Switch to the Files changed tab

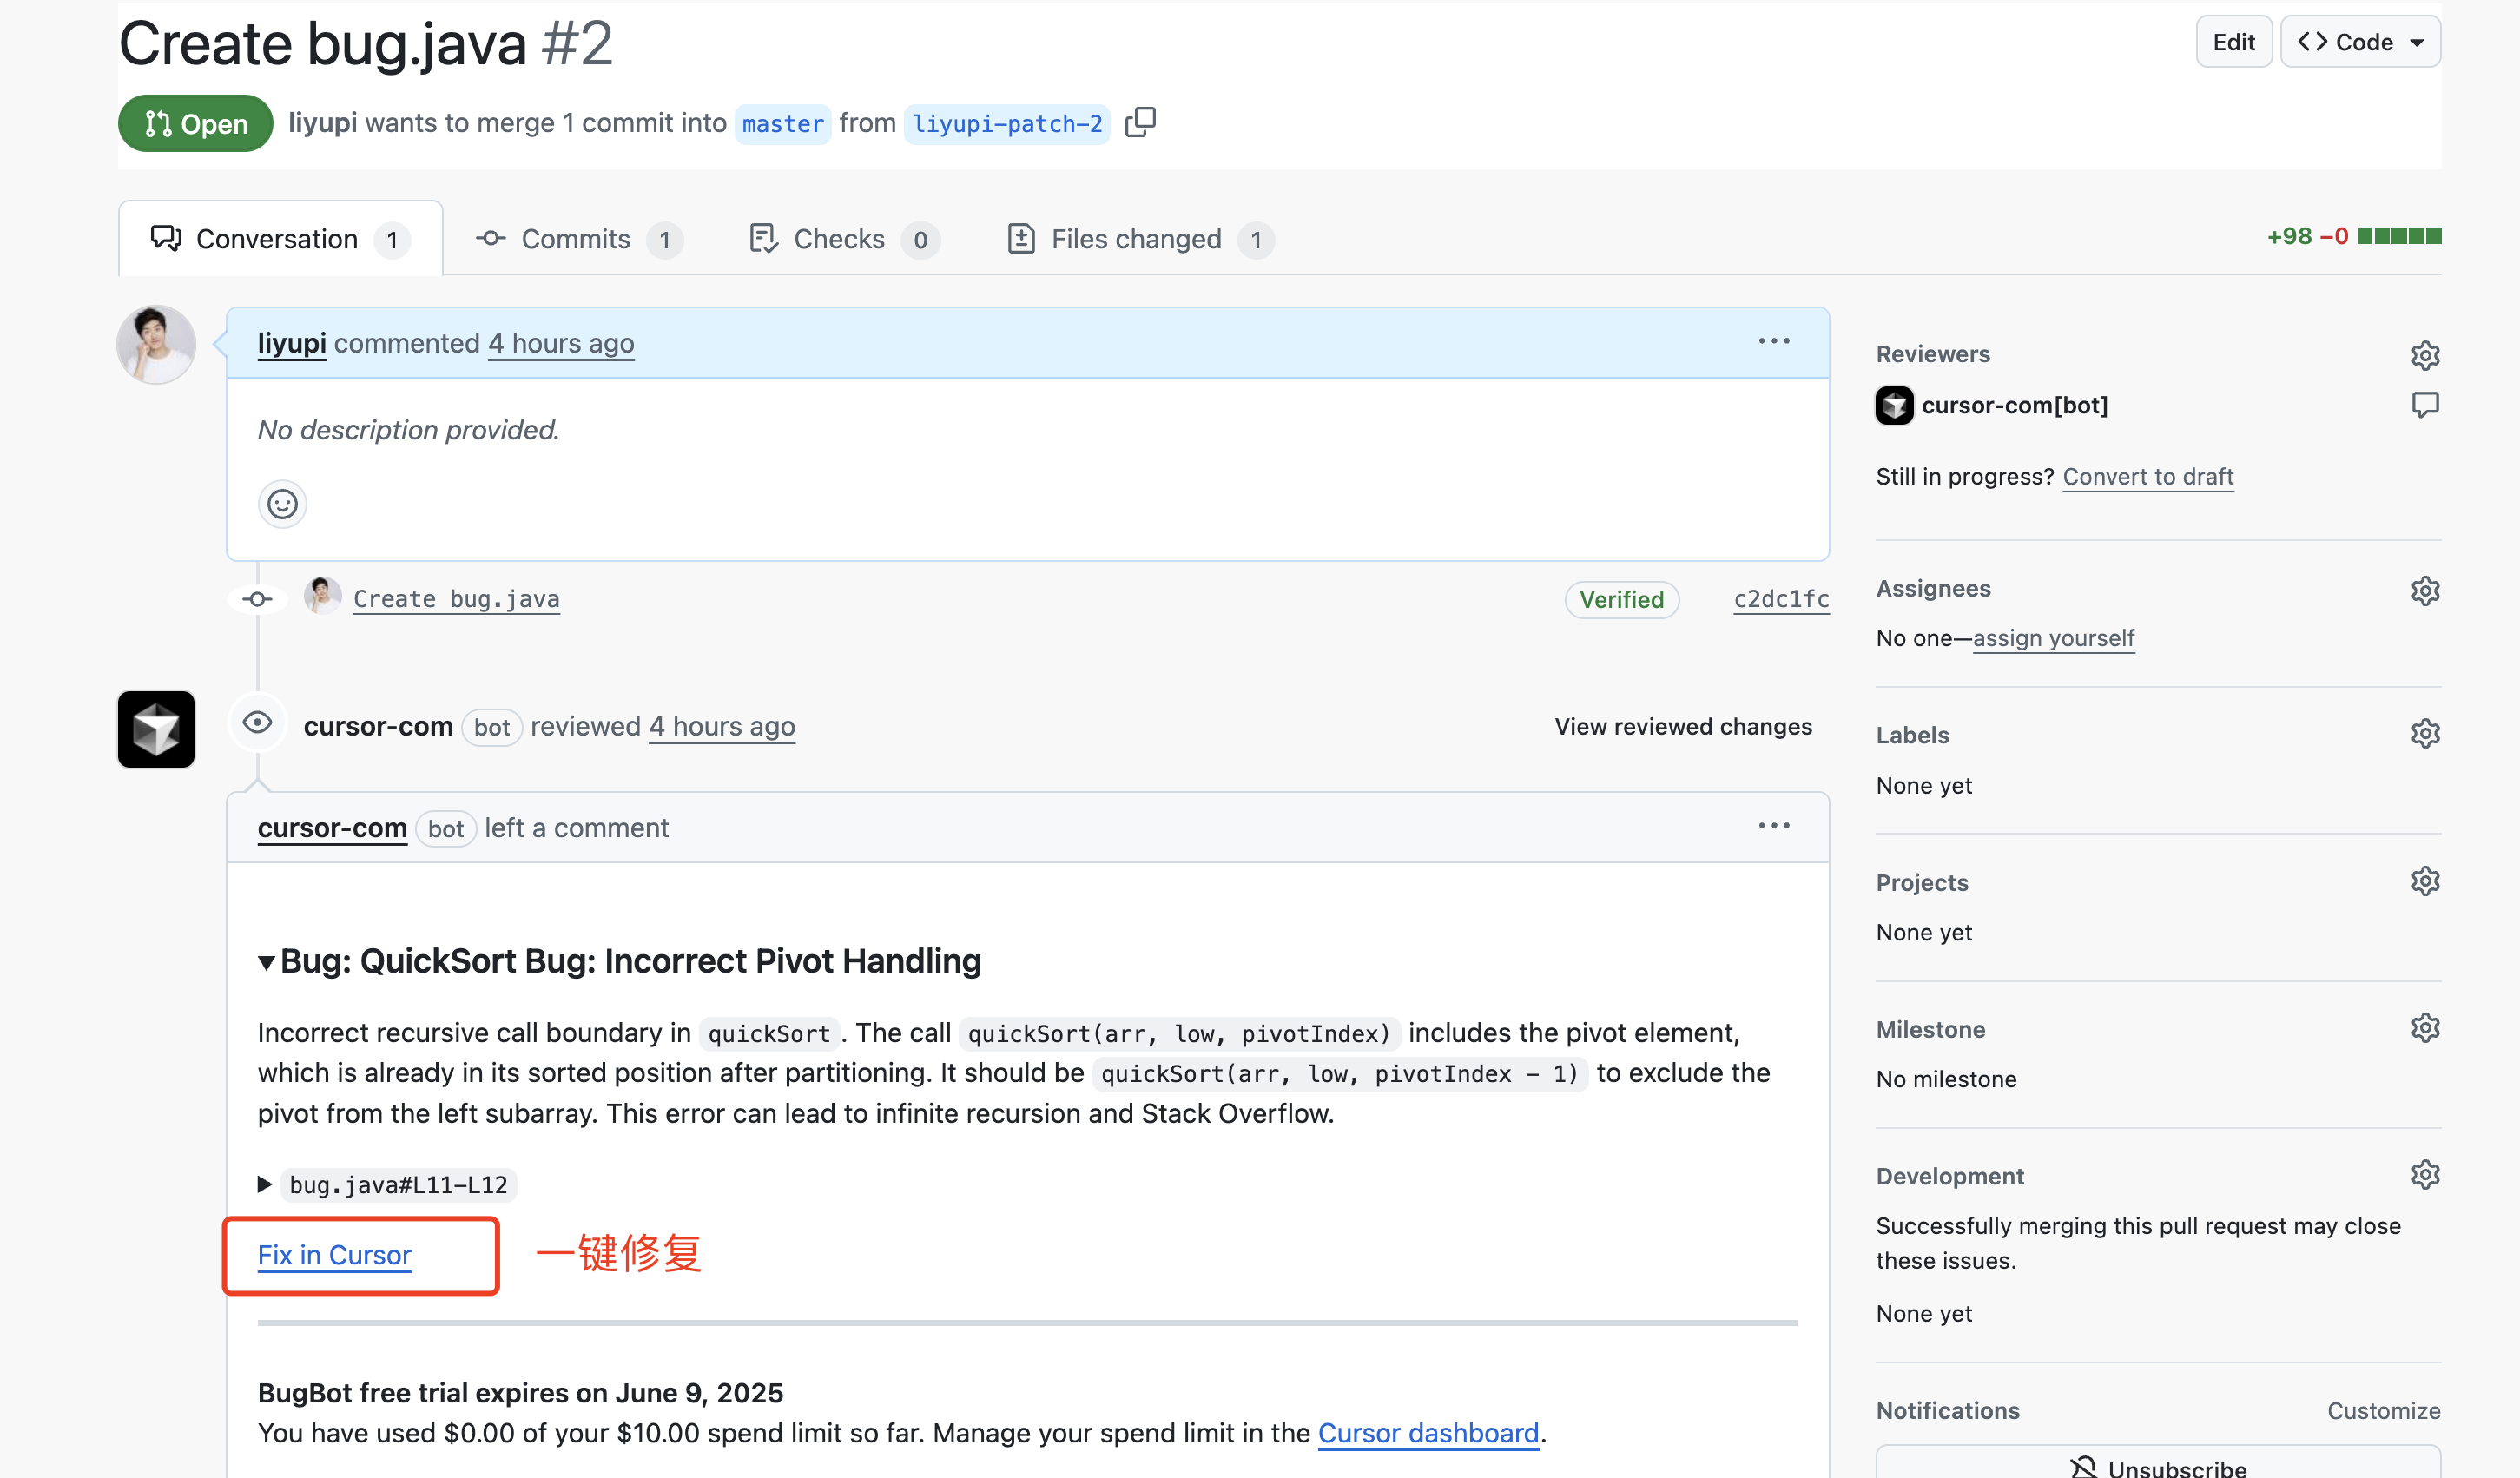(1136, 239)
